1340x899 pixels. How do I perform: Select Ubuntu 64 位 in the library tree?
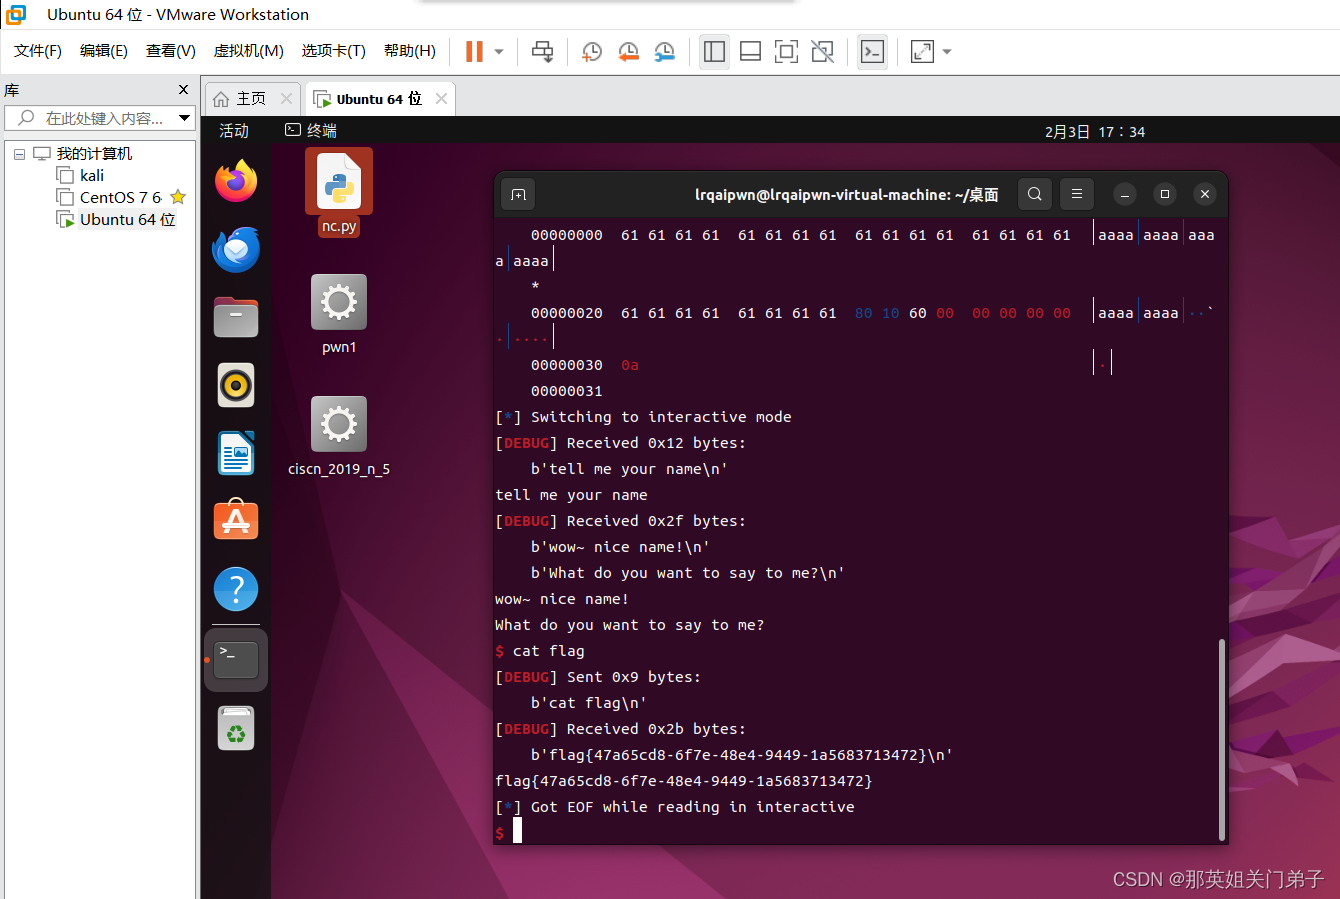point(127,220)
